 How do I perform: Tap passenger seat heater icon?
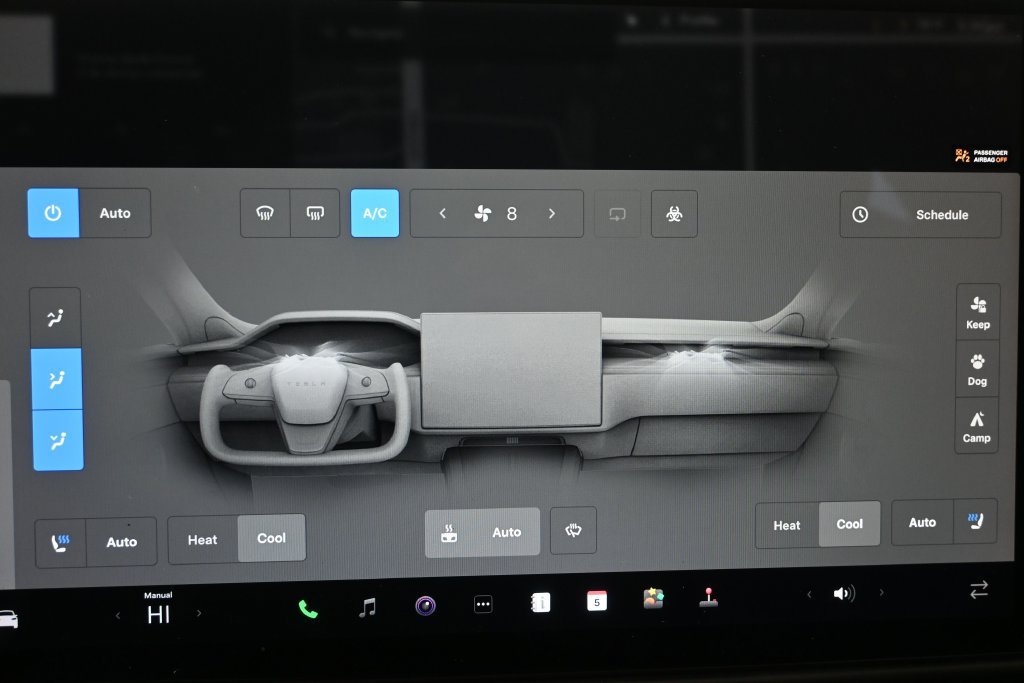pos(975,521)
